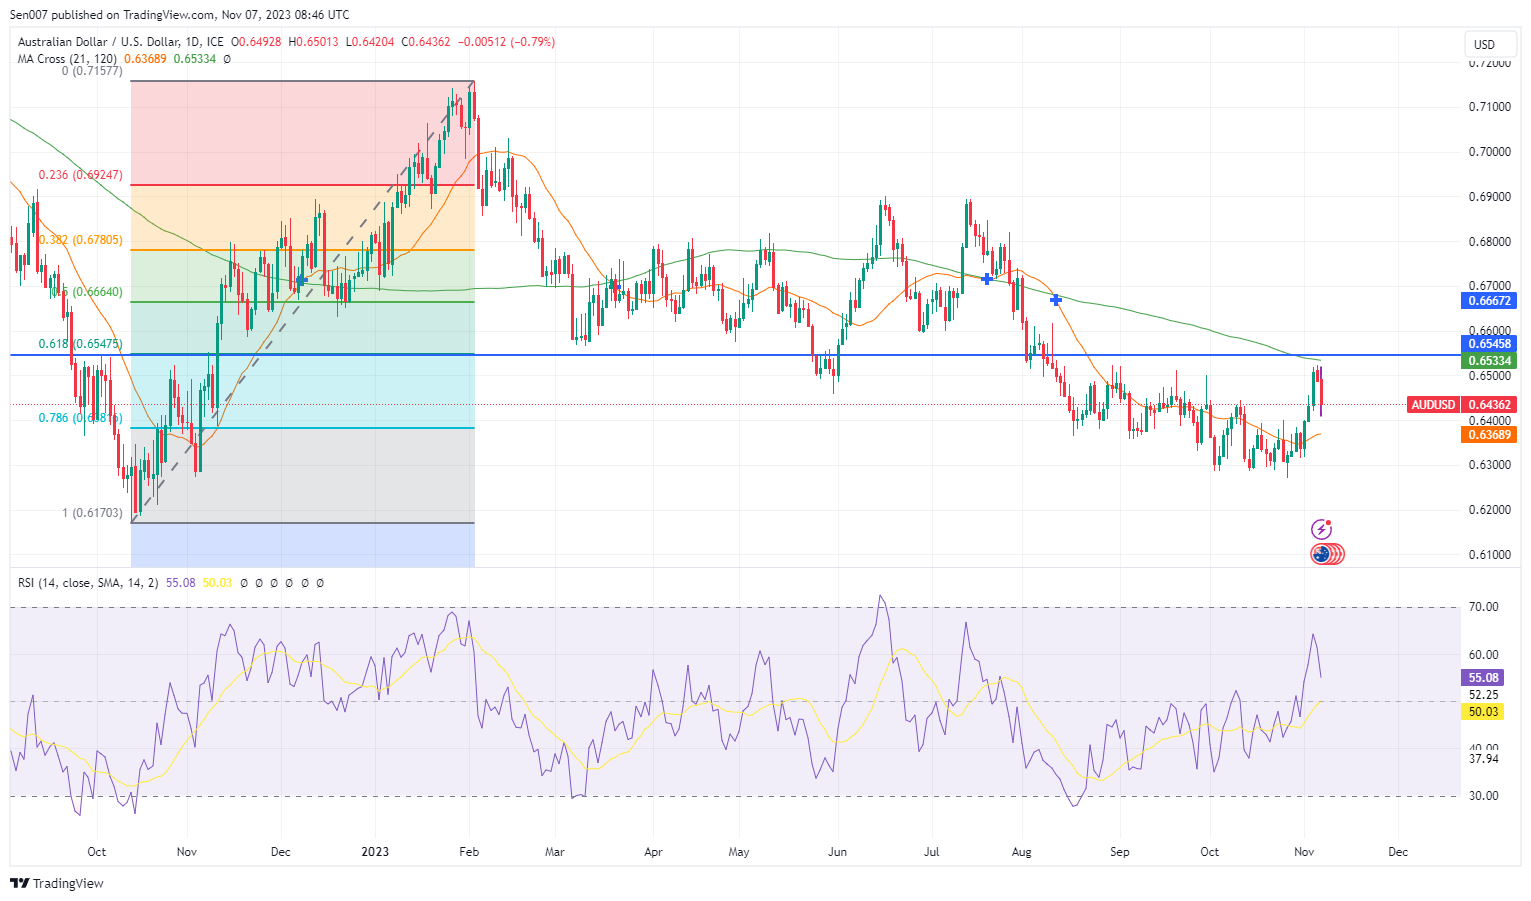Click the 0.71000 price scale value

(x=1489, y=107)
